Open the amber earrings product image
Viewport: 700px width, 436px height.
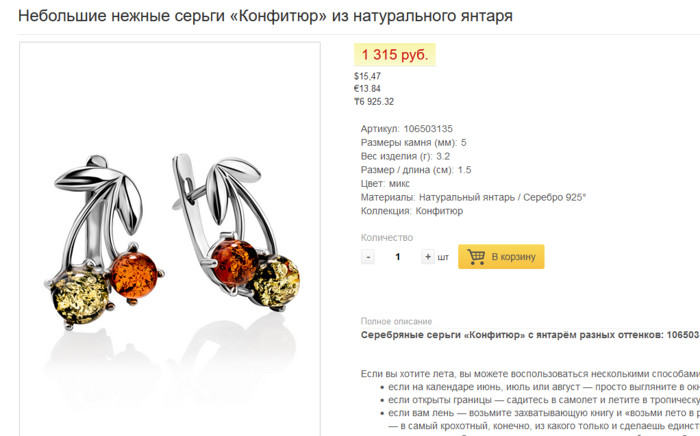pyautogui.click(x=170, y=239)
